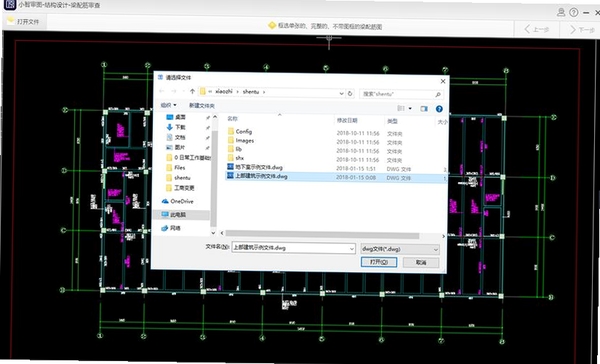Screen dimensions: 600x364
Task: Go to 上一步 previous step
Action: coord(537,29)
